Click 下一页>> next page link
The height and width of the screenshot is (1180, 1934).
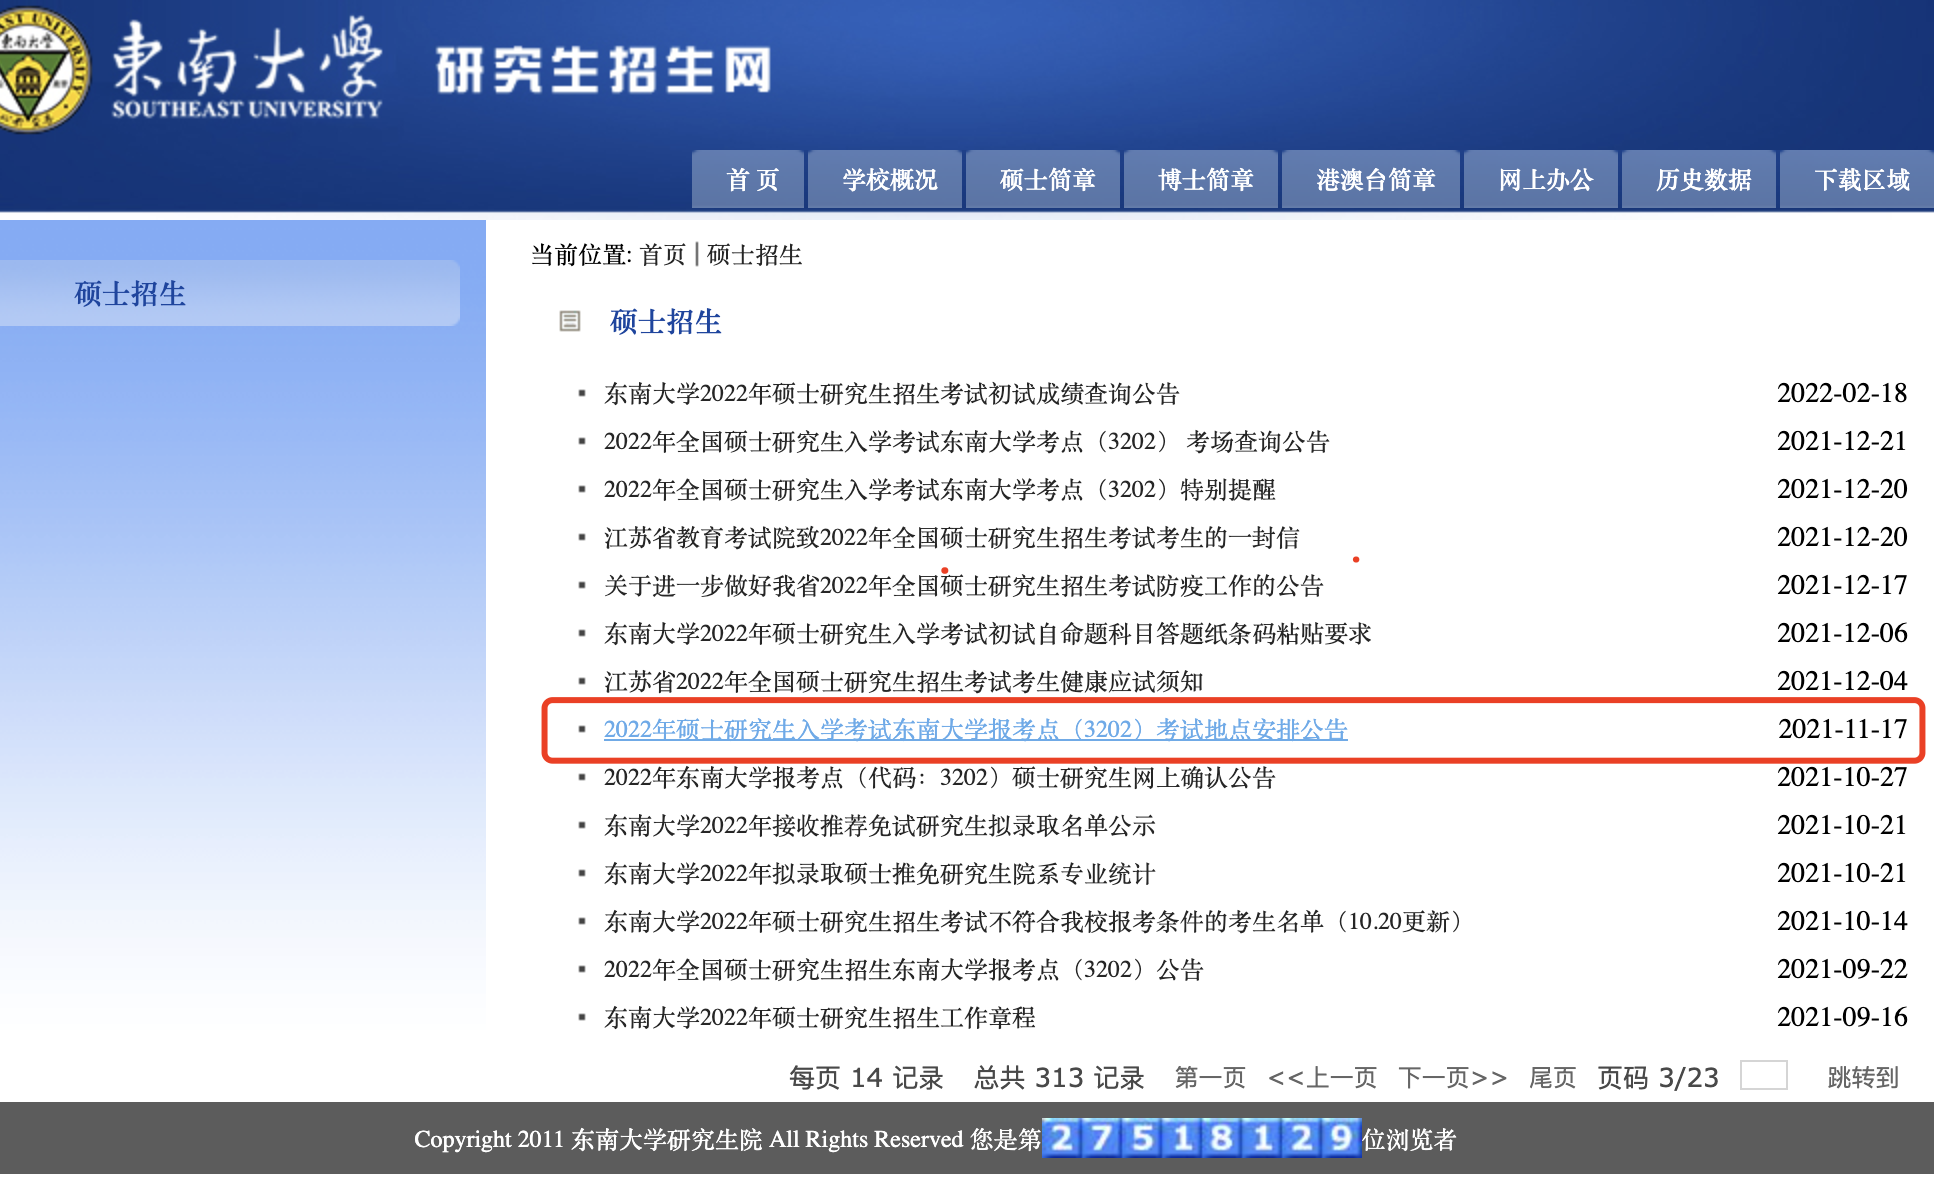1453,1077
